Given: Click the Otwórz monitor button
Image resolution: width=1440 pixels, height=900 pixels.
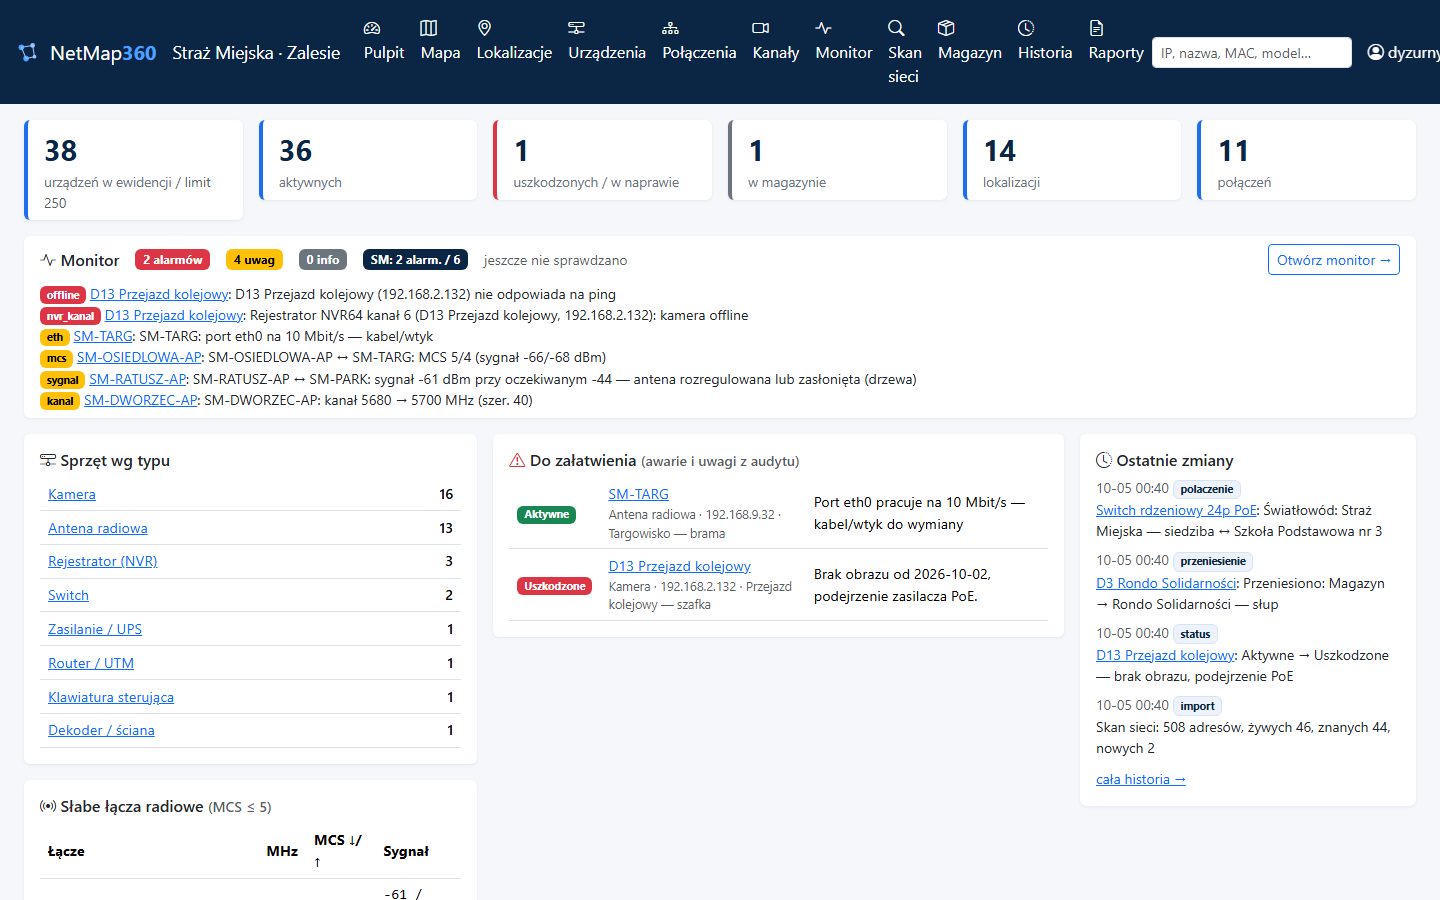Looking at the screenshot, I should (1334, 260).
